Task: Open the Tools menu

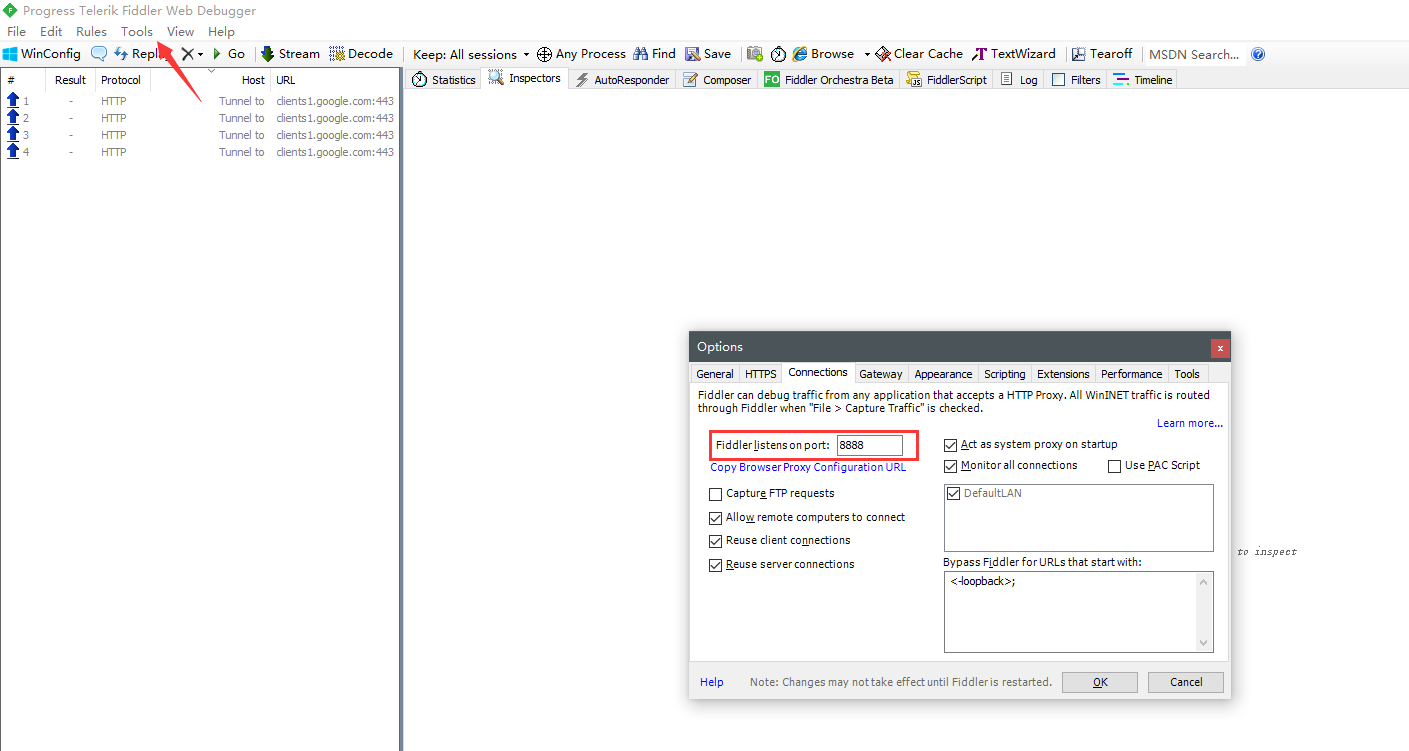Action: tap(137, 32)
